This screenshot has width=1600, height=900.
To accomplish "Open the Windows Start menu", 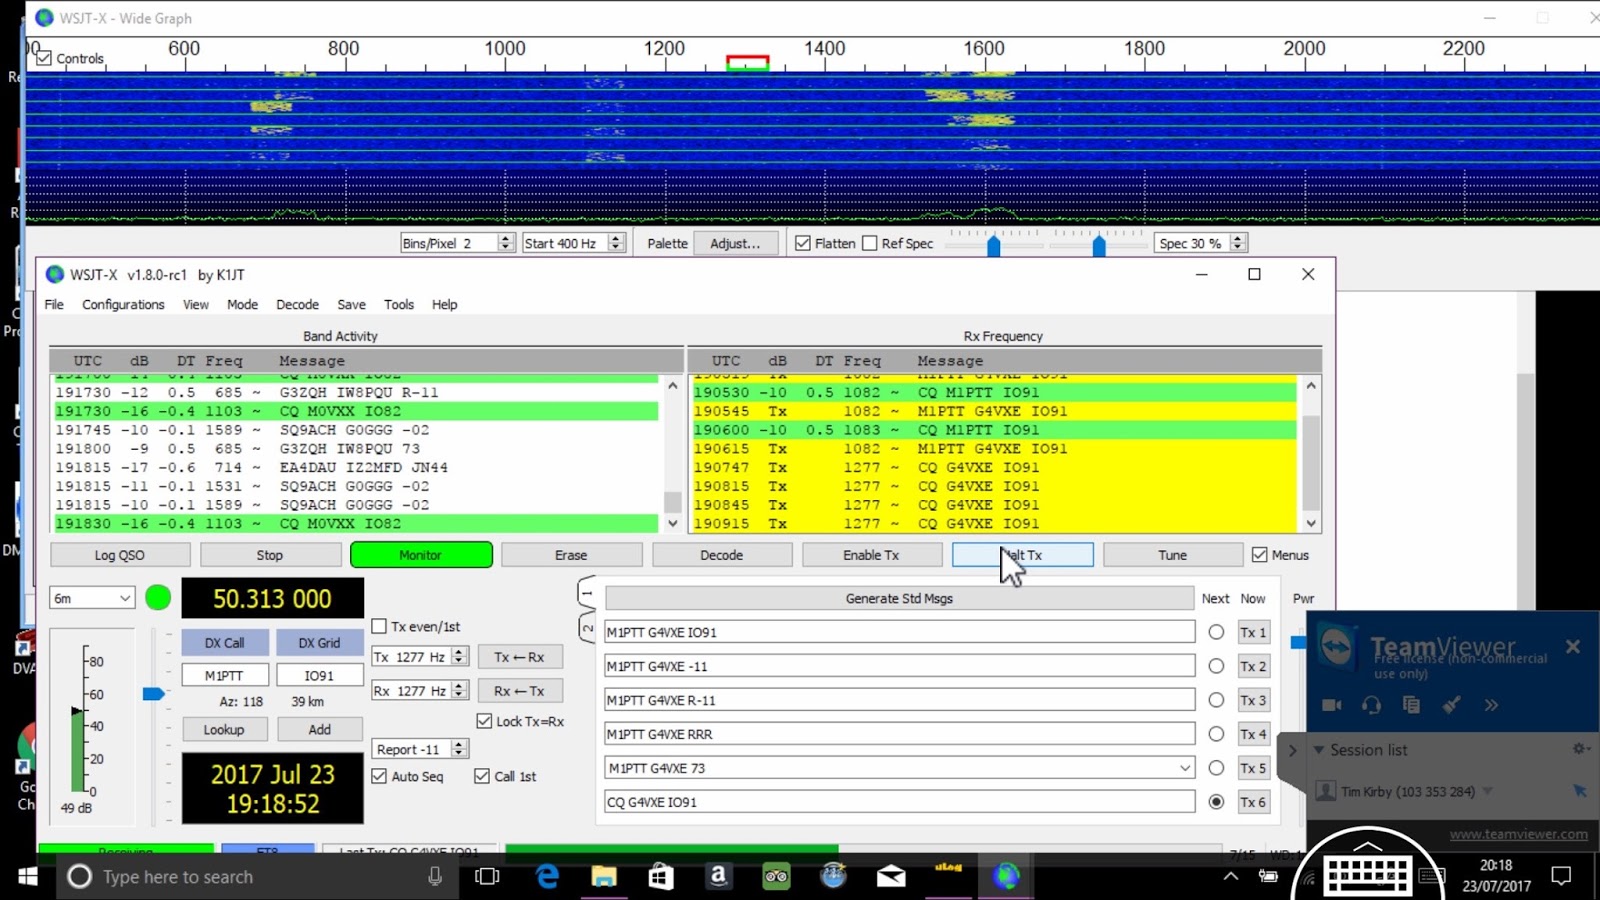I will [x=28, y=877].
